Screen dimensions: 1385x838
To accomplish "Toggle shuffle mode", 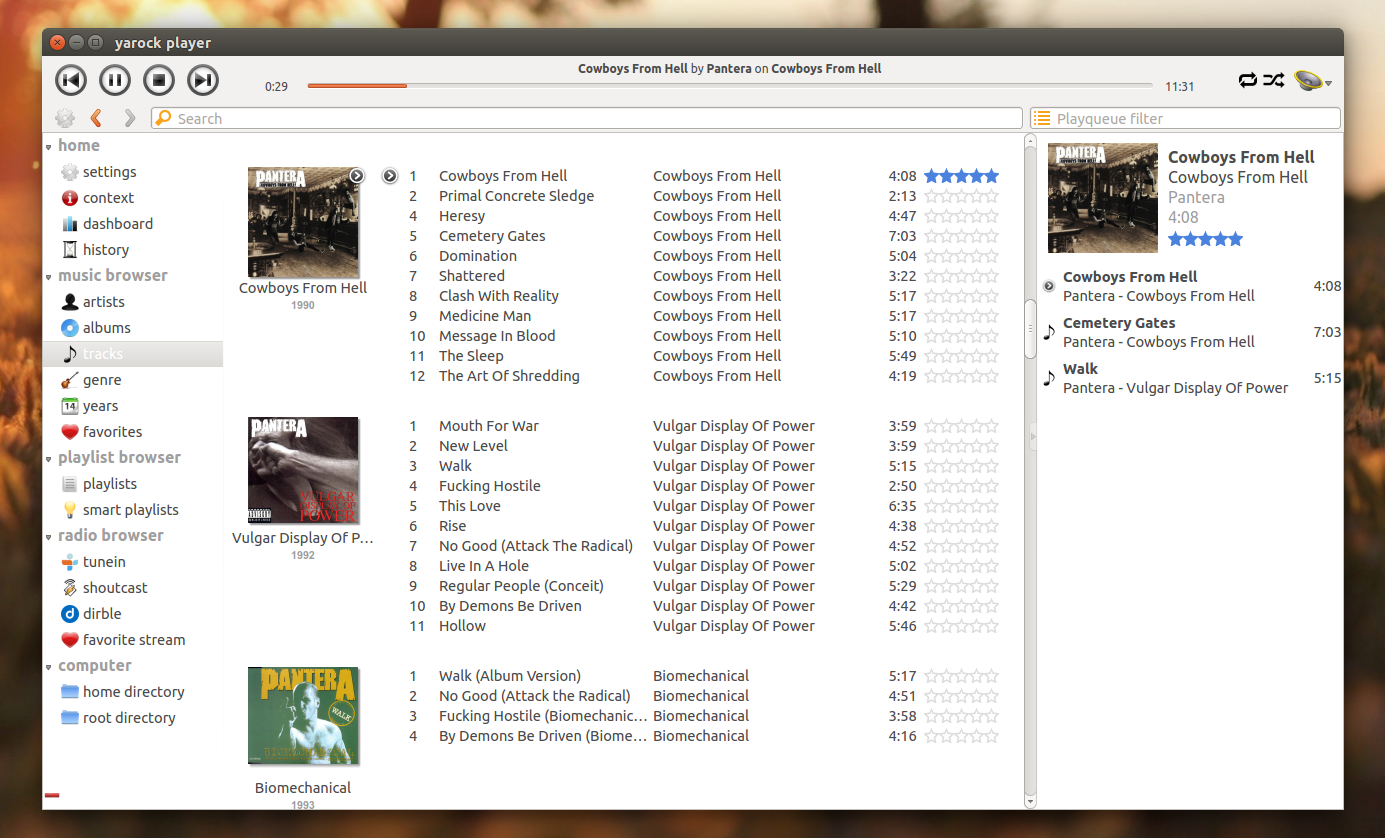I will pos(1273,80).
